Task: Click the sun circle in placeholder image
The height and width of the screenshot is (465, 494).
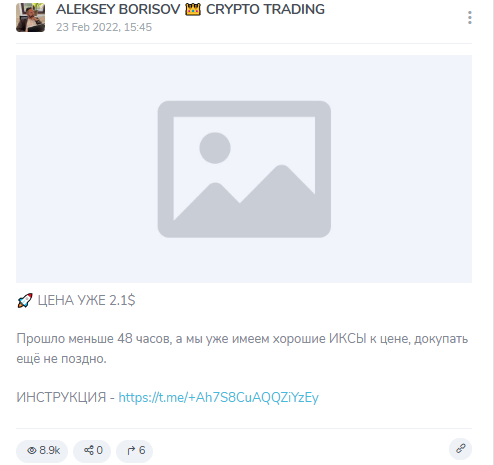Action: [x=215, y=148]
